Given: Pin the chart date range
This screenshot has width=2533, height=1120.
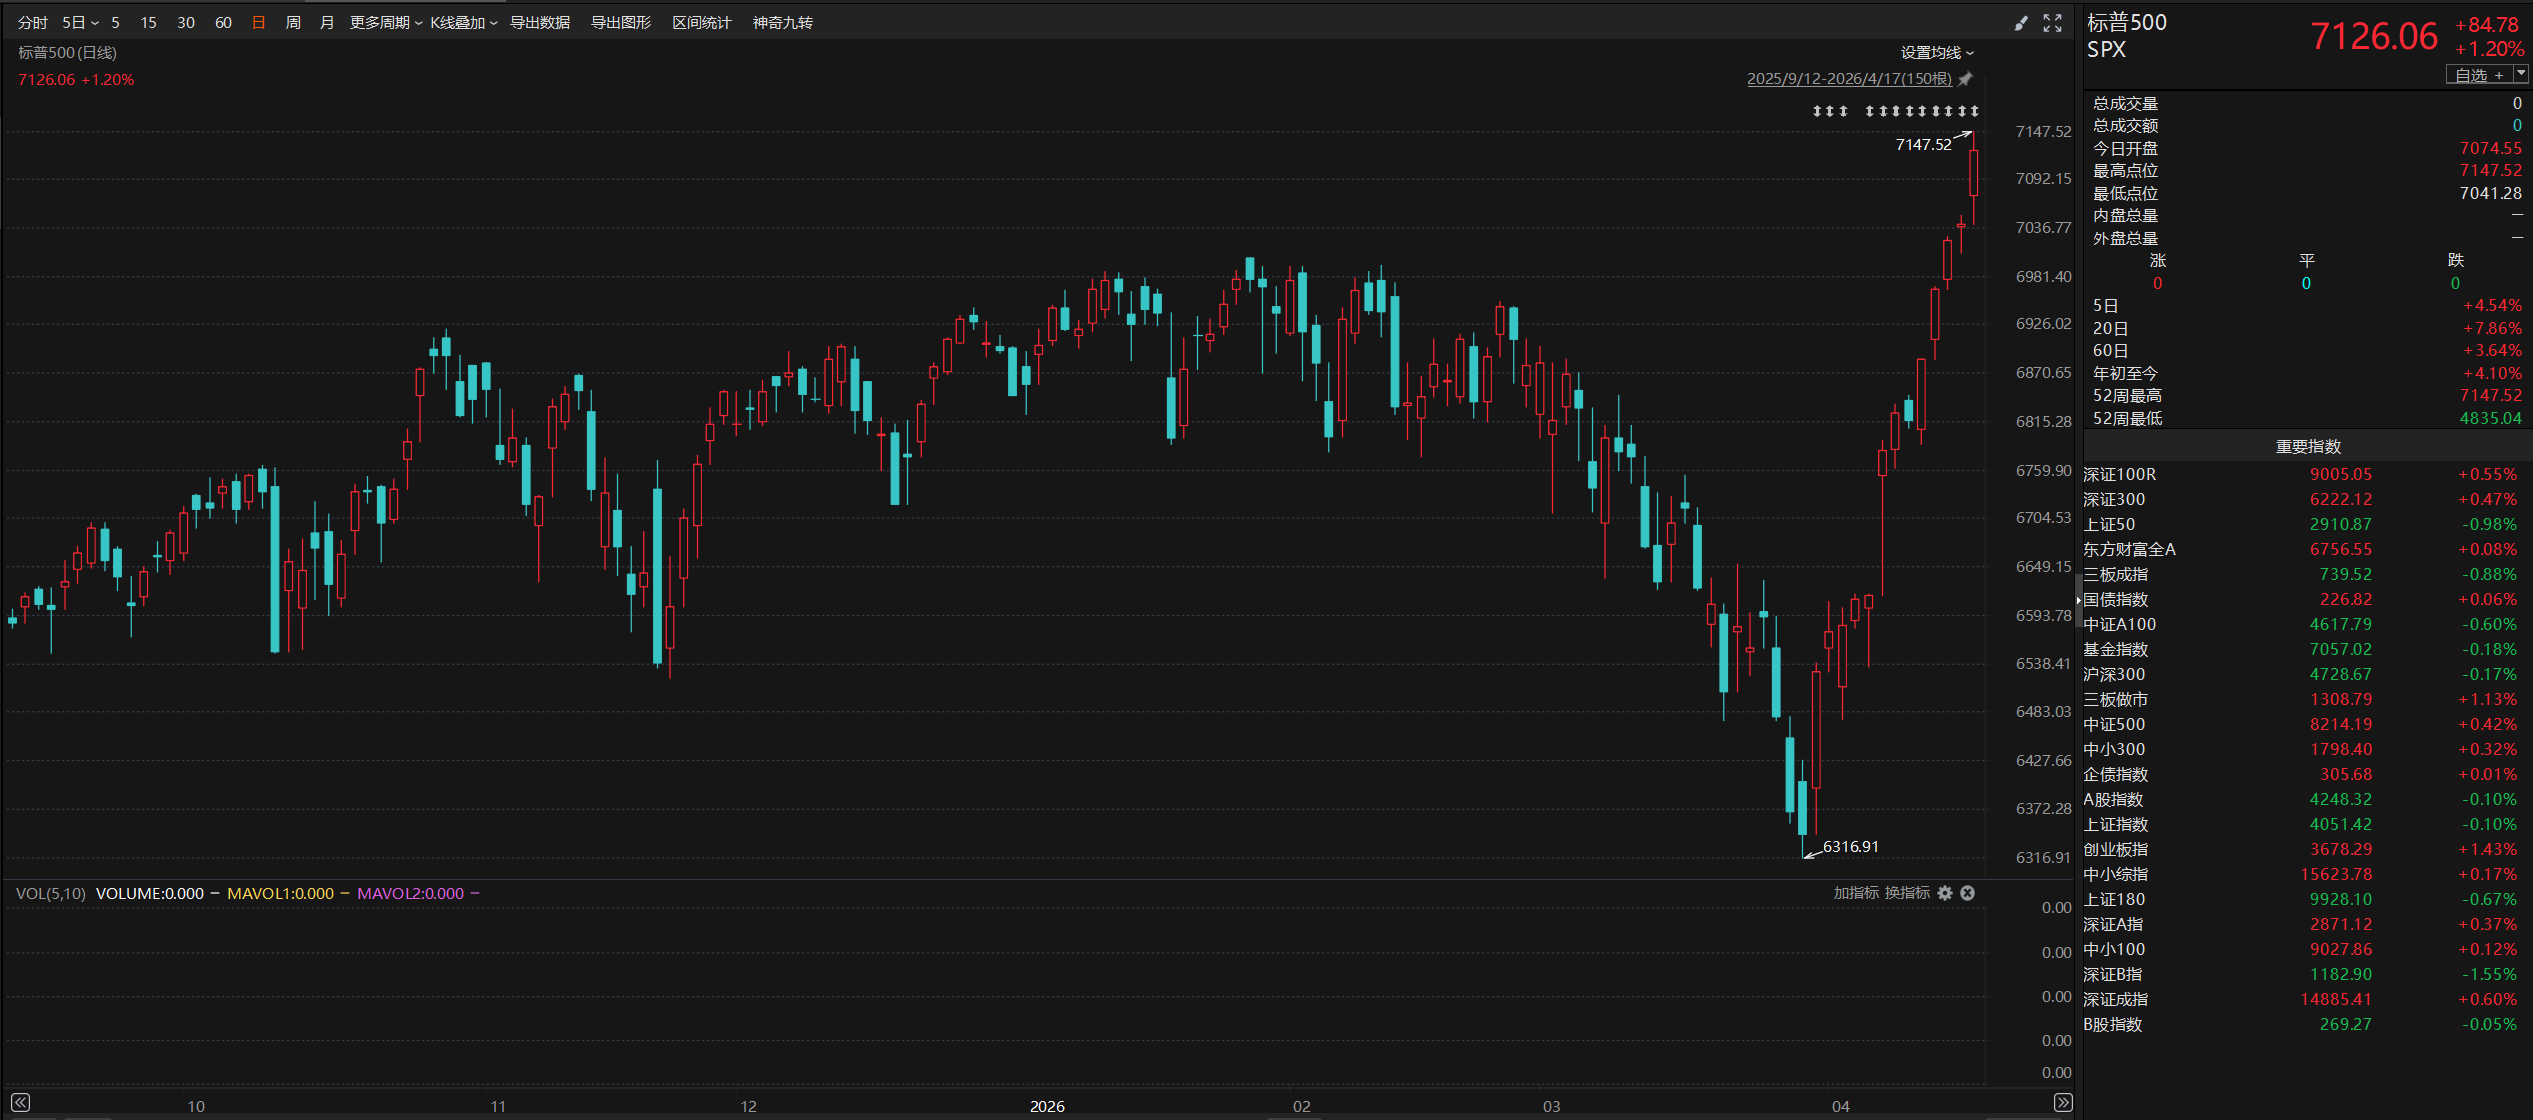Looking at the screenshot, I should coord(1965,79).
